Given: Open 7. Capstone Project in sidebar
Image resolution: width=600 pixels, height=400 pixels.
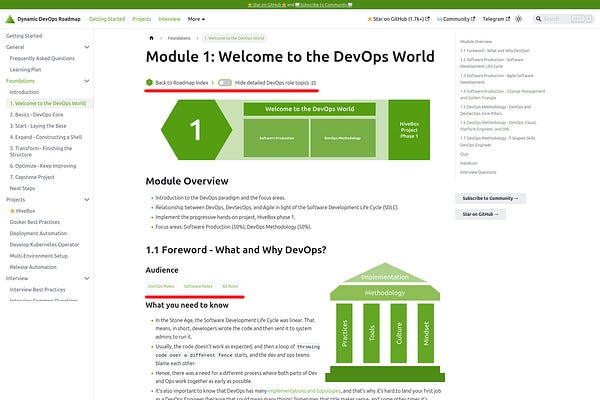Looking at the screenshot, I should pyautogui.click(x=32, y=177).
